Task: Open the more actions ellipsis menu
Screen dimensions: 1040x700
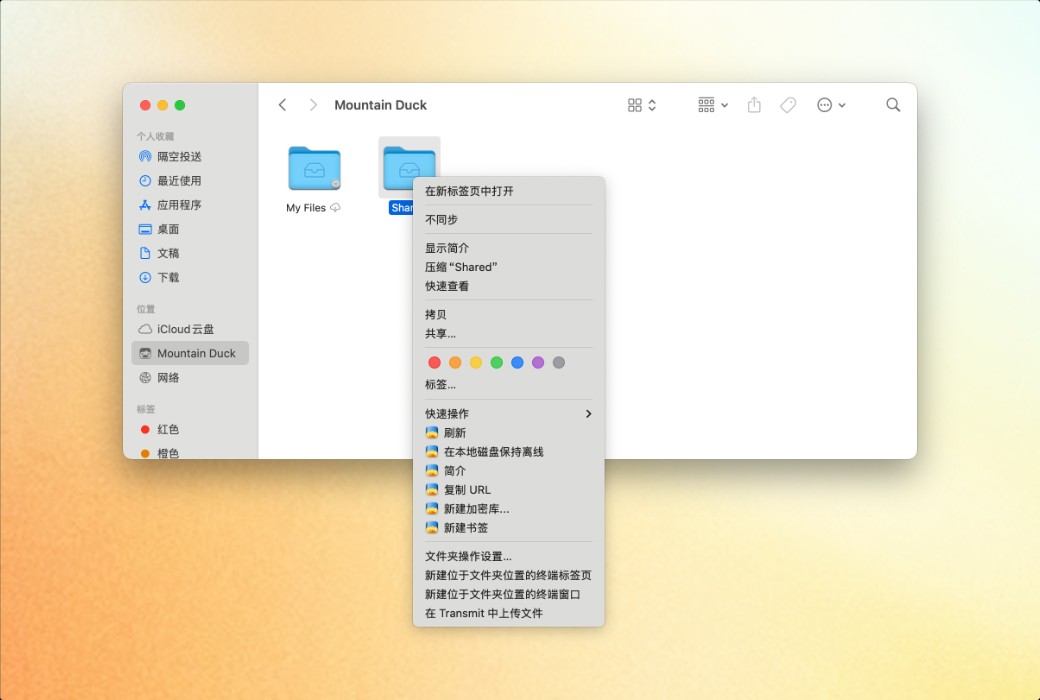Action: pos(830,105)
